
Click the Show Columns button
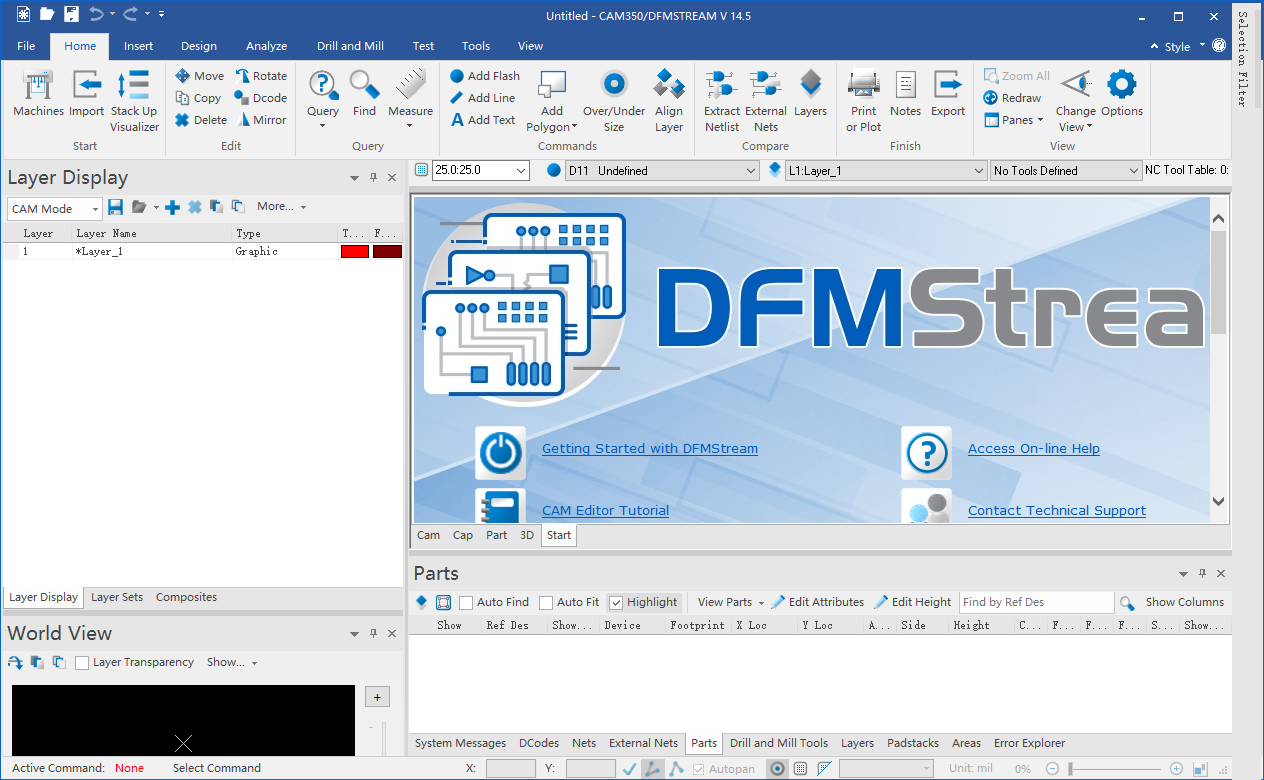coord(1185,603)
